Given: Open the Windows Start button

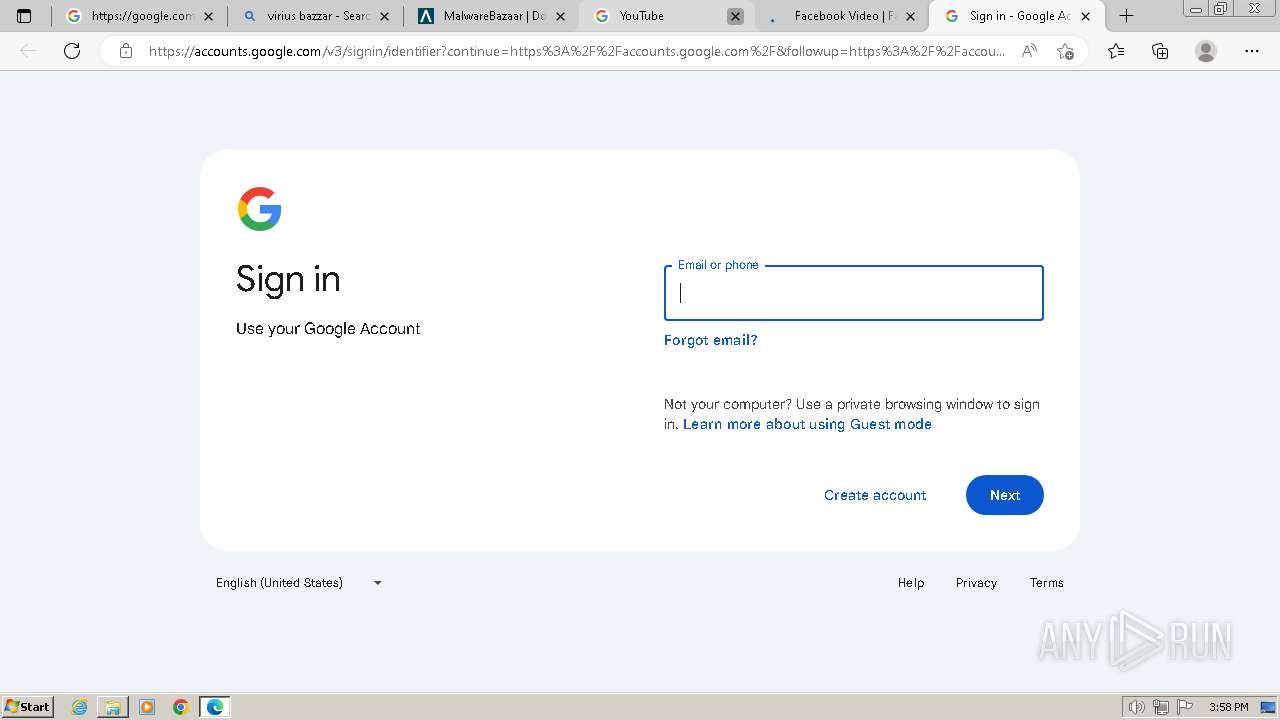Looking at the screenshot, I should pyautogui.click(x=28, y=707).
